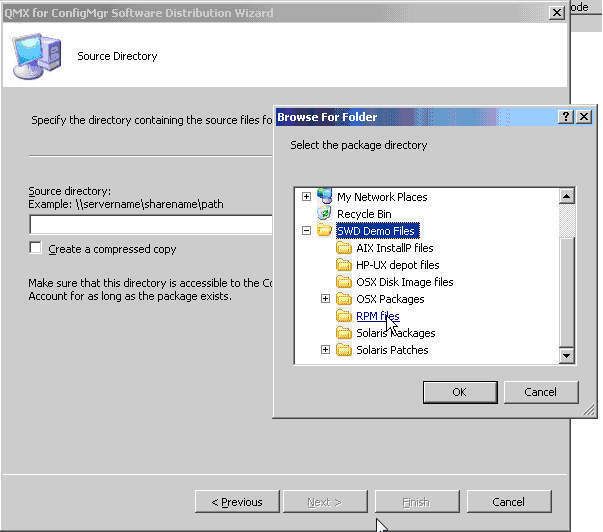603x532 pixels.
Task: Click the Source directory input field
Action: pyautogui.click(x=151, y=224)
